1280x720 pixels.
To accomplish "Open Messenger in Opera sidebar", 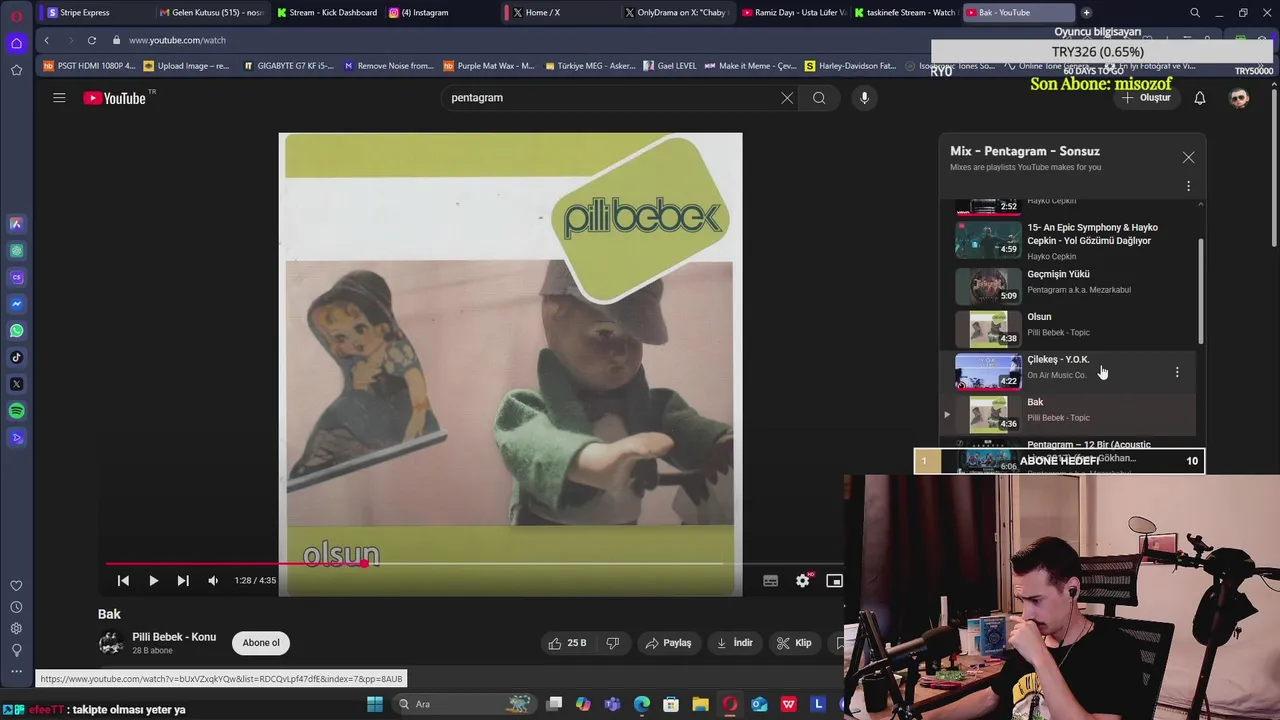I will 16,304.
